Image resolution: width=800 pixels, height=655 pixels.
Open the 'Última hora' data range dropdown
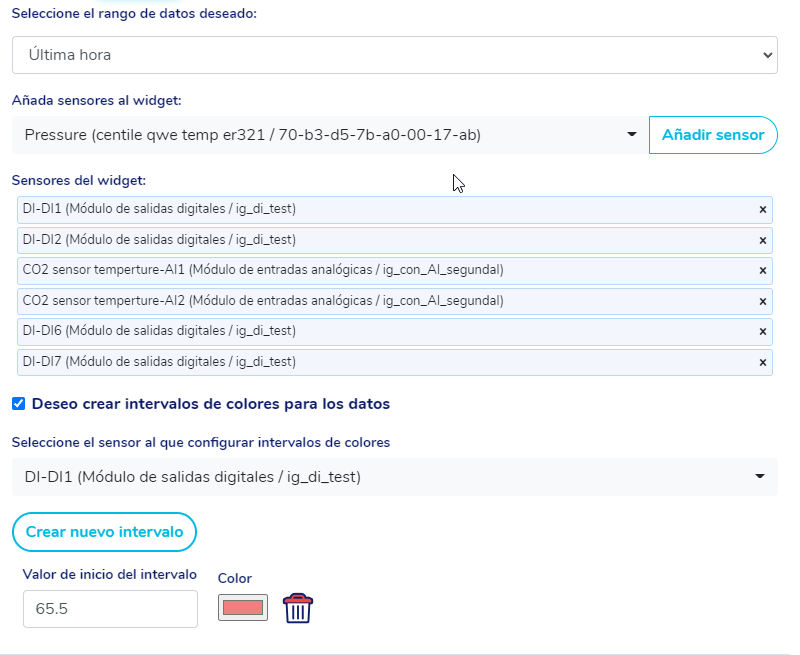394,55
